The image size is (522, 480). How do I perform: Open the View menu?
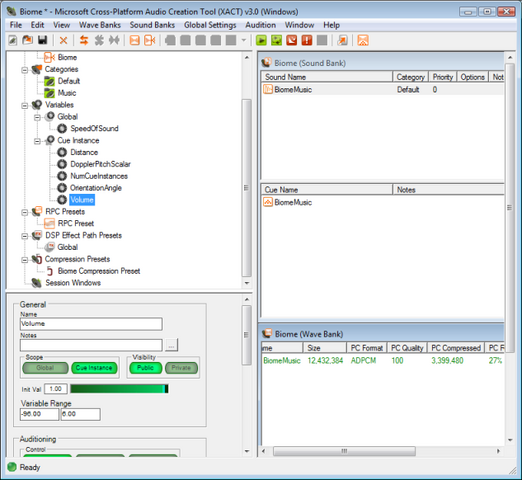[x=62, y=25]
